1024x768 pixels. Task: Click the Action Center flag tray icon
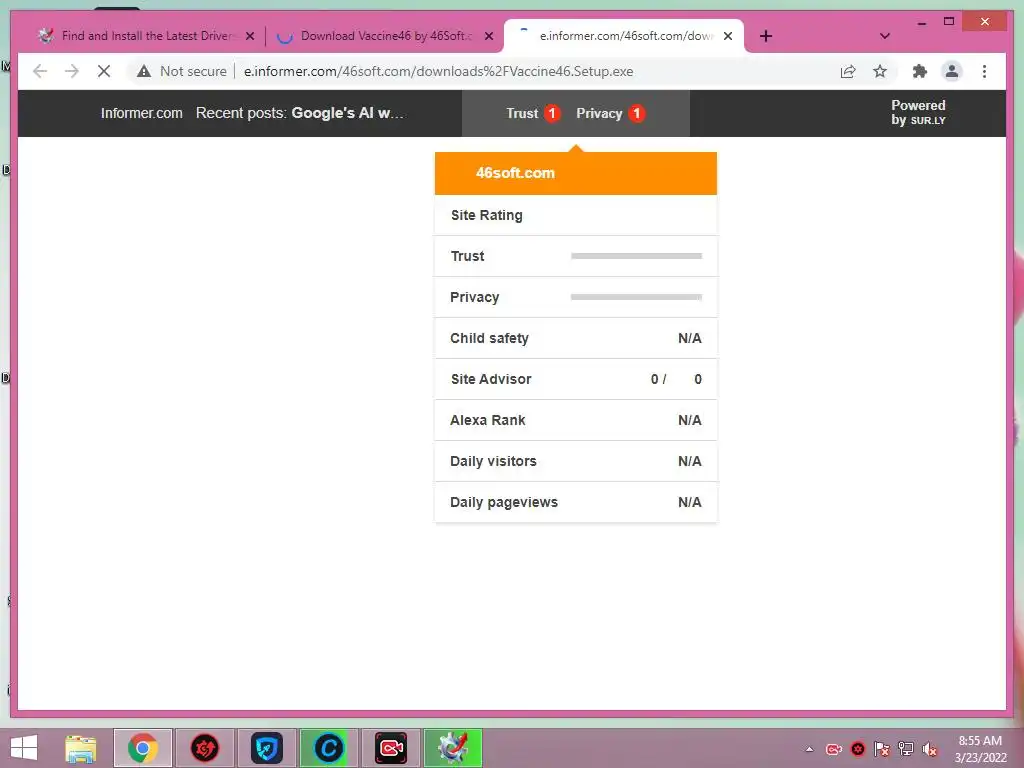[x=882, y=749]
